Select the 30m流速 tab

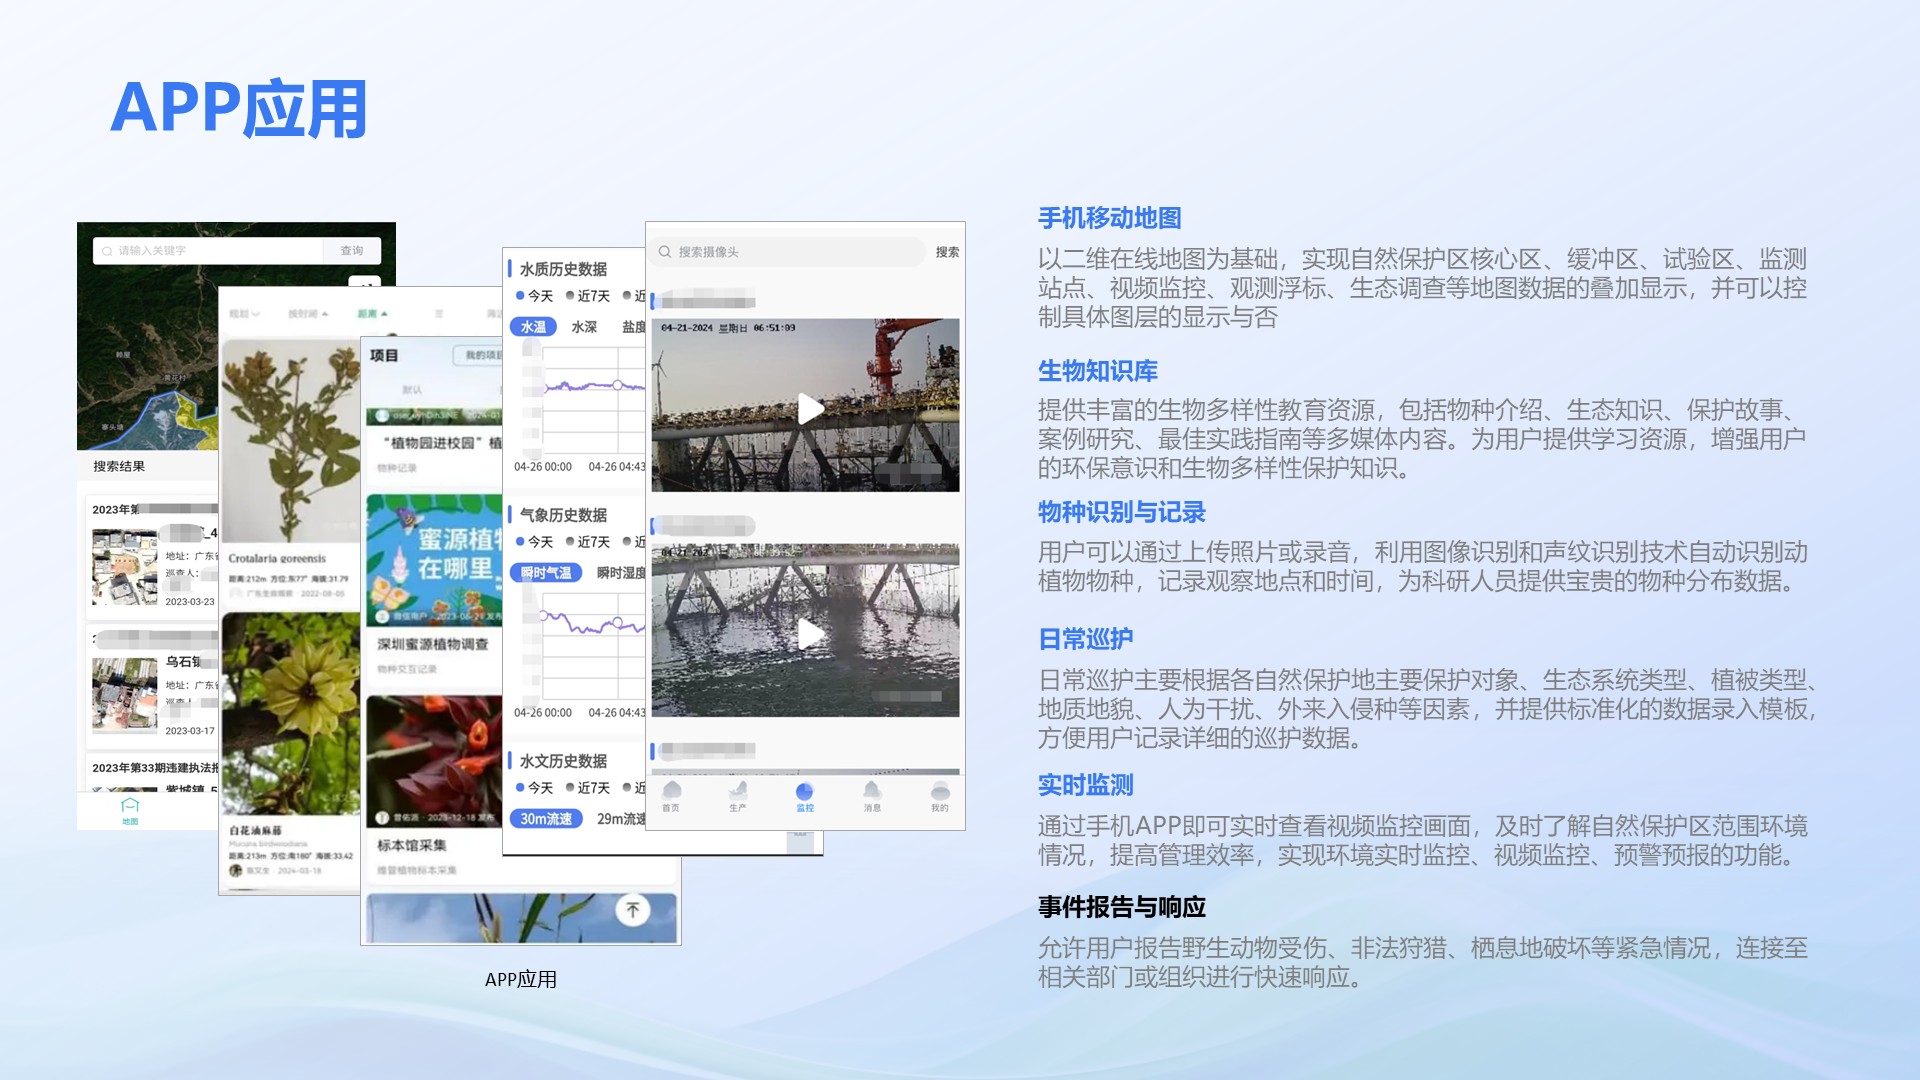click(546, 819)
